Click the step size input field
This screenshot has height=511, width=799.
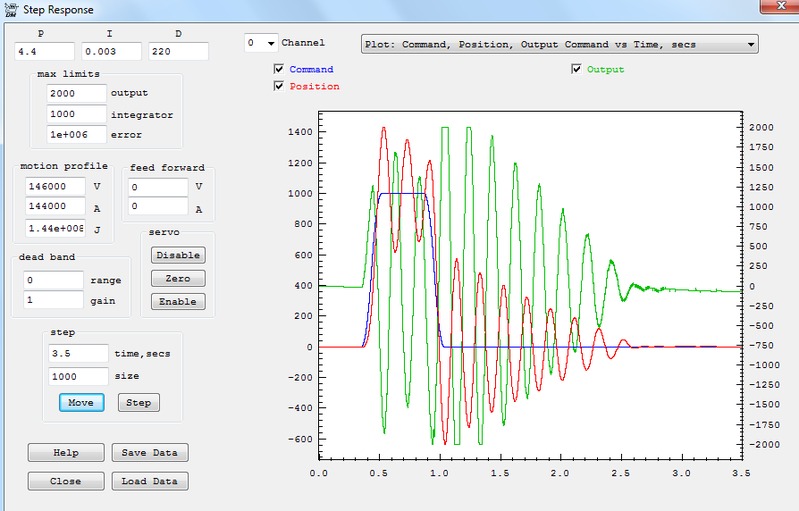point(78,376)
